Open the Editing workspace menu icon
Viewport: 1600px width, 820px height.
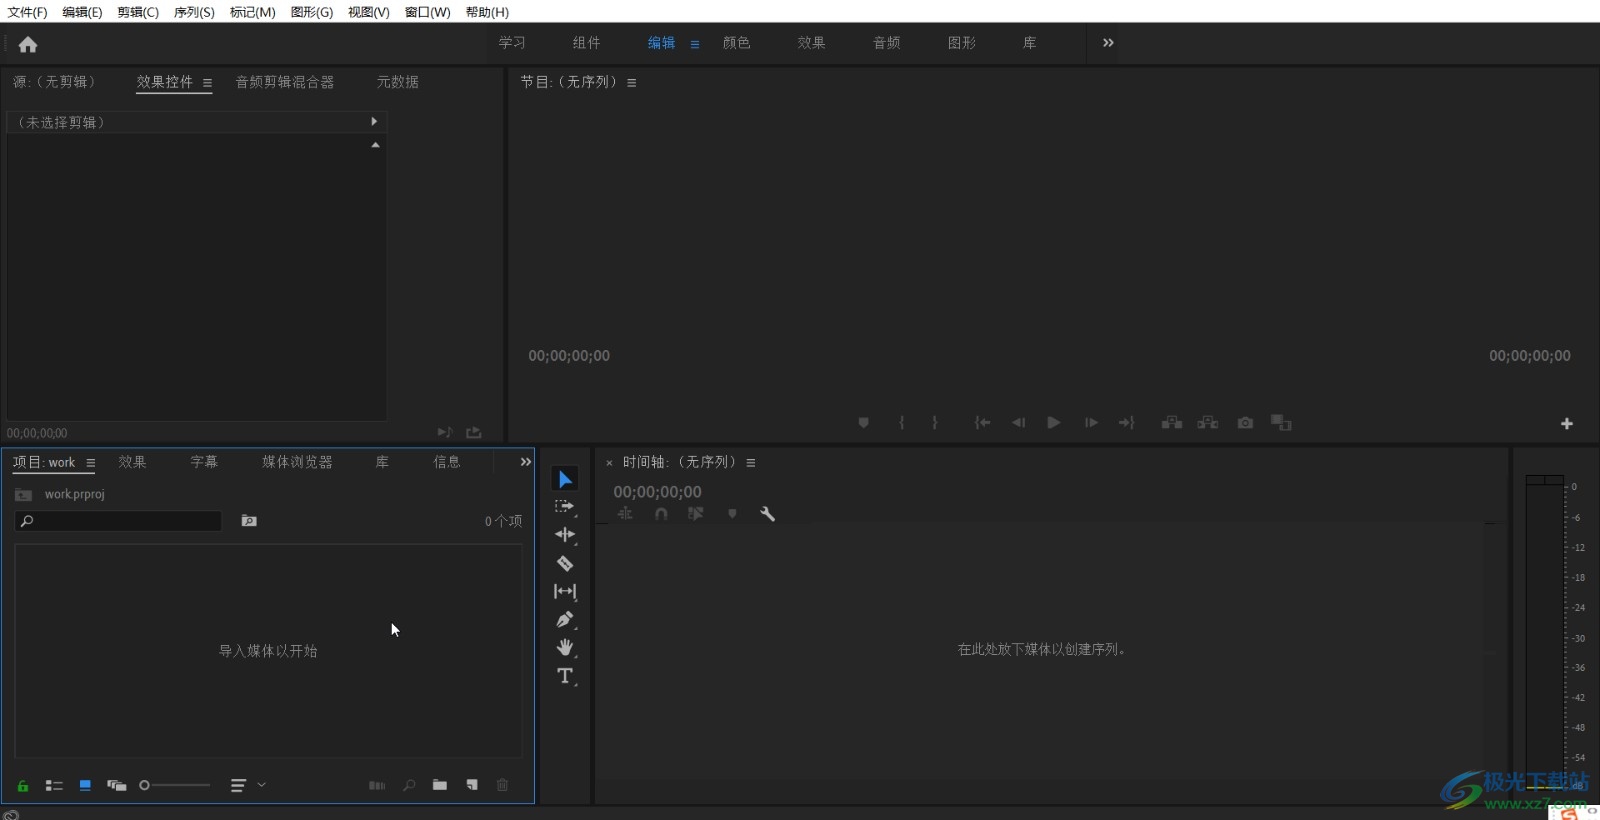pos(694,44)
